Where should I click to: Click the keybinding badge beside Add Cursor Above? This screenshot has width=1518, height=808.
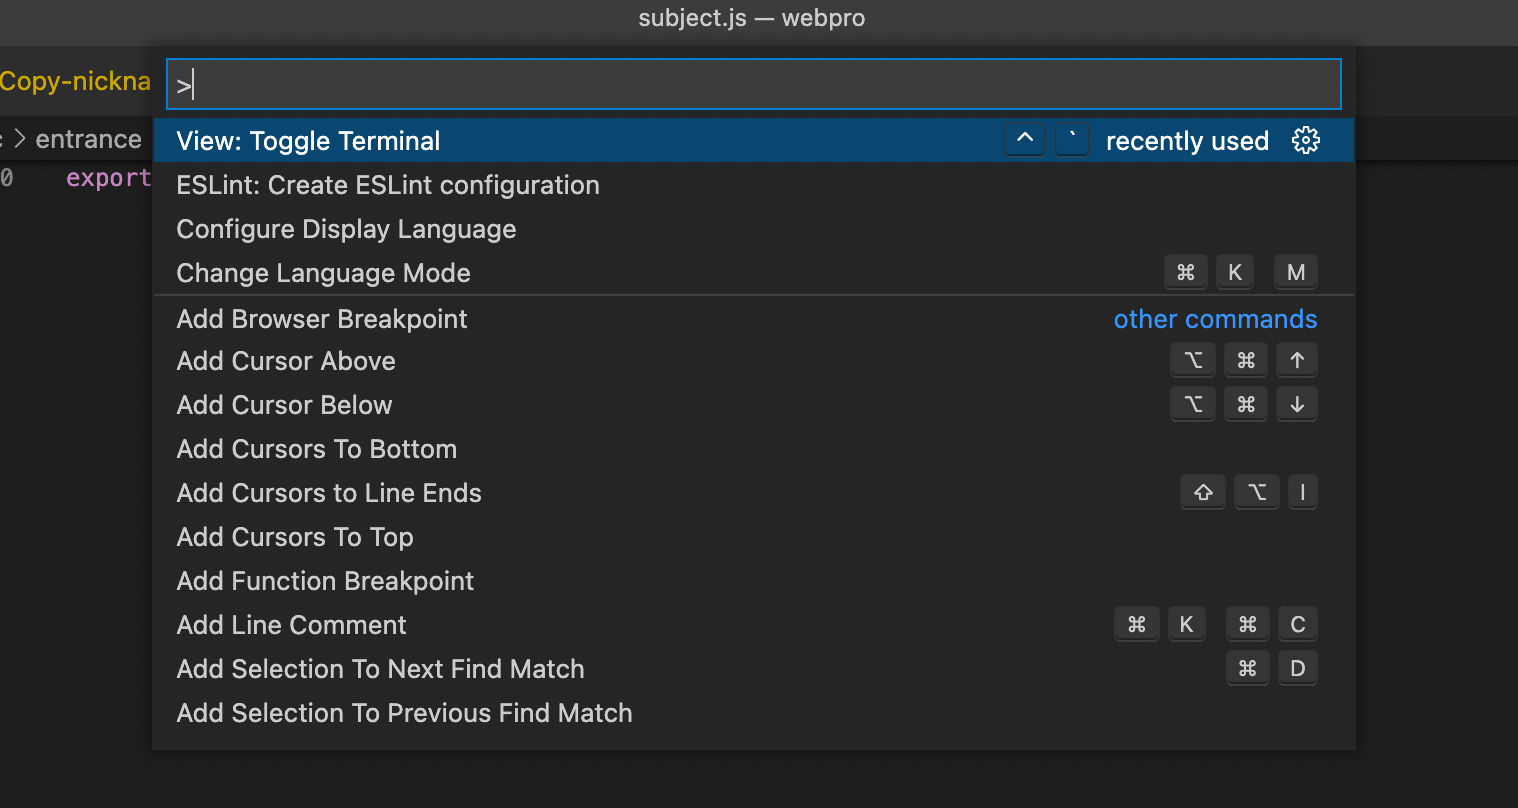[1245, 360]
